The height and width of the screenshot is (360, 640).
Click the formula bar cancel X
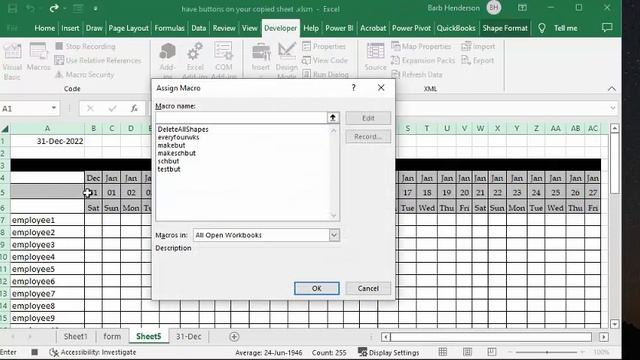point(90,108)
